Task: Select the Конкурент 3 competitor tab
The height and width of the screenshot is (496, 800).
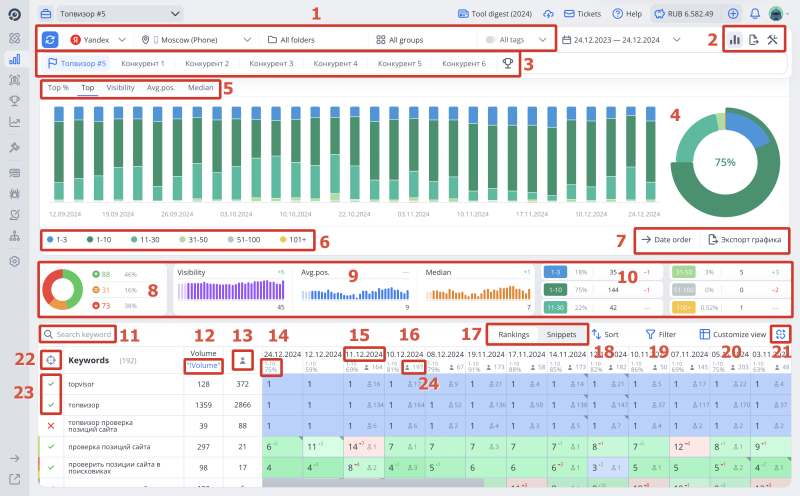Action: click(271, 63)
